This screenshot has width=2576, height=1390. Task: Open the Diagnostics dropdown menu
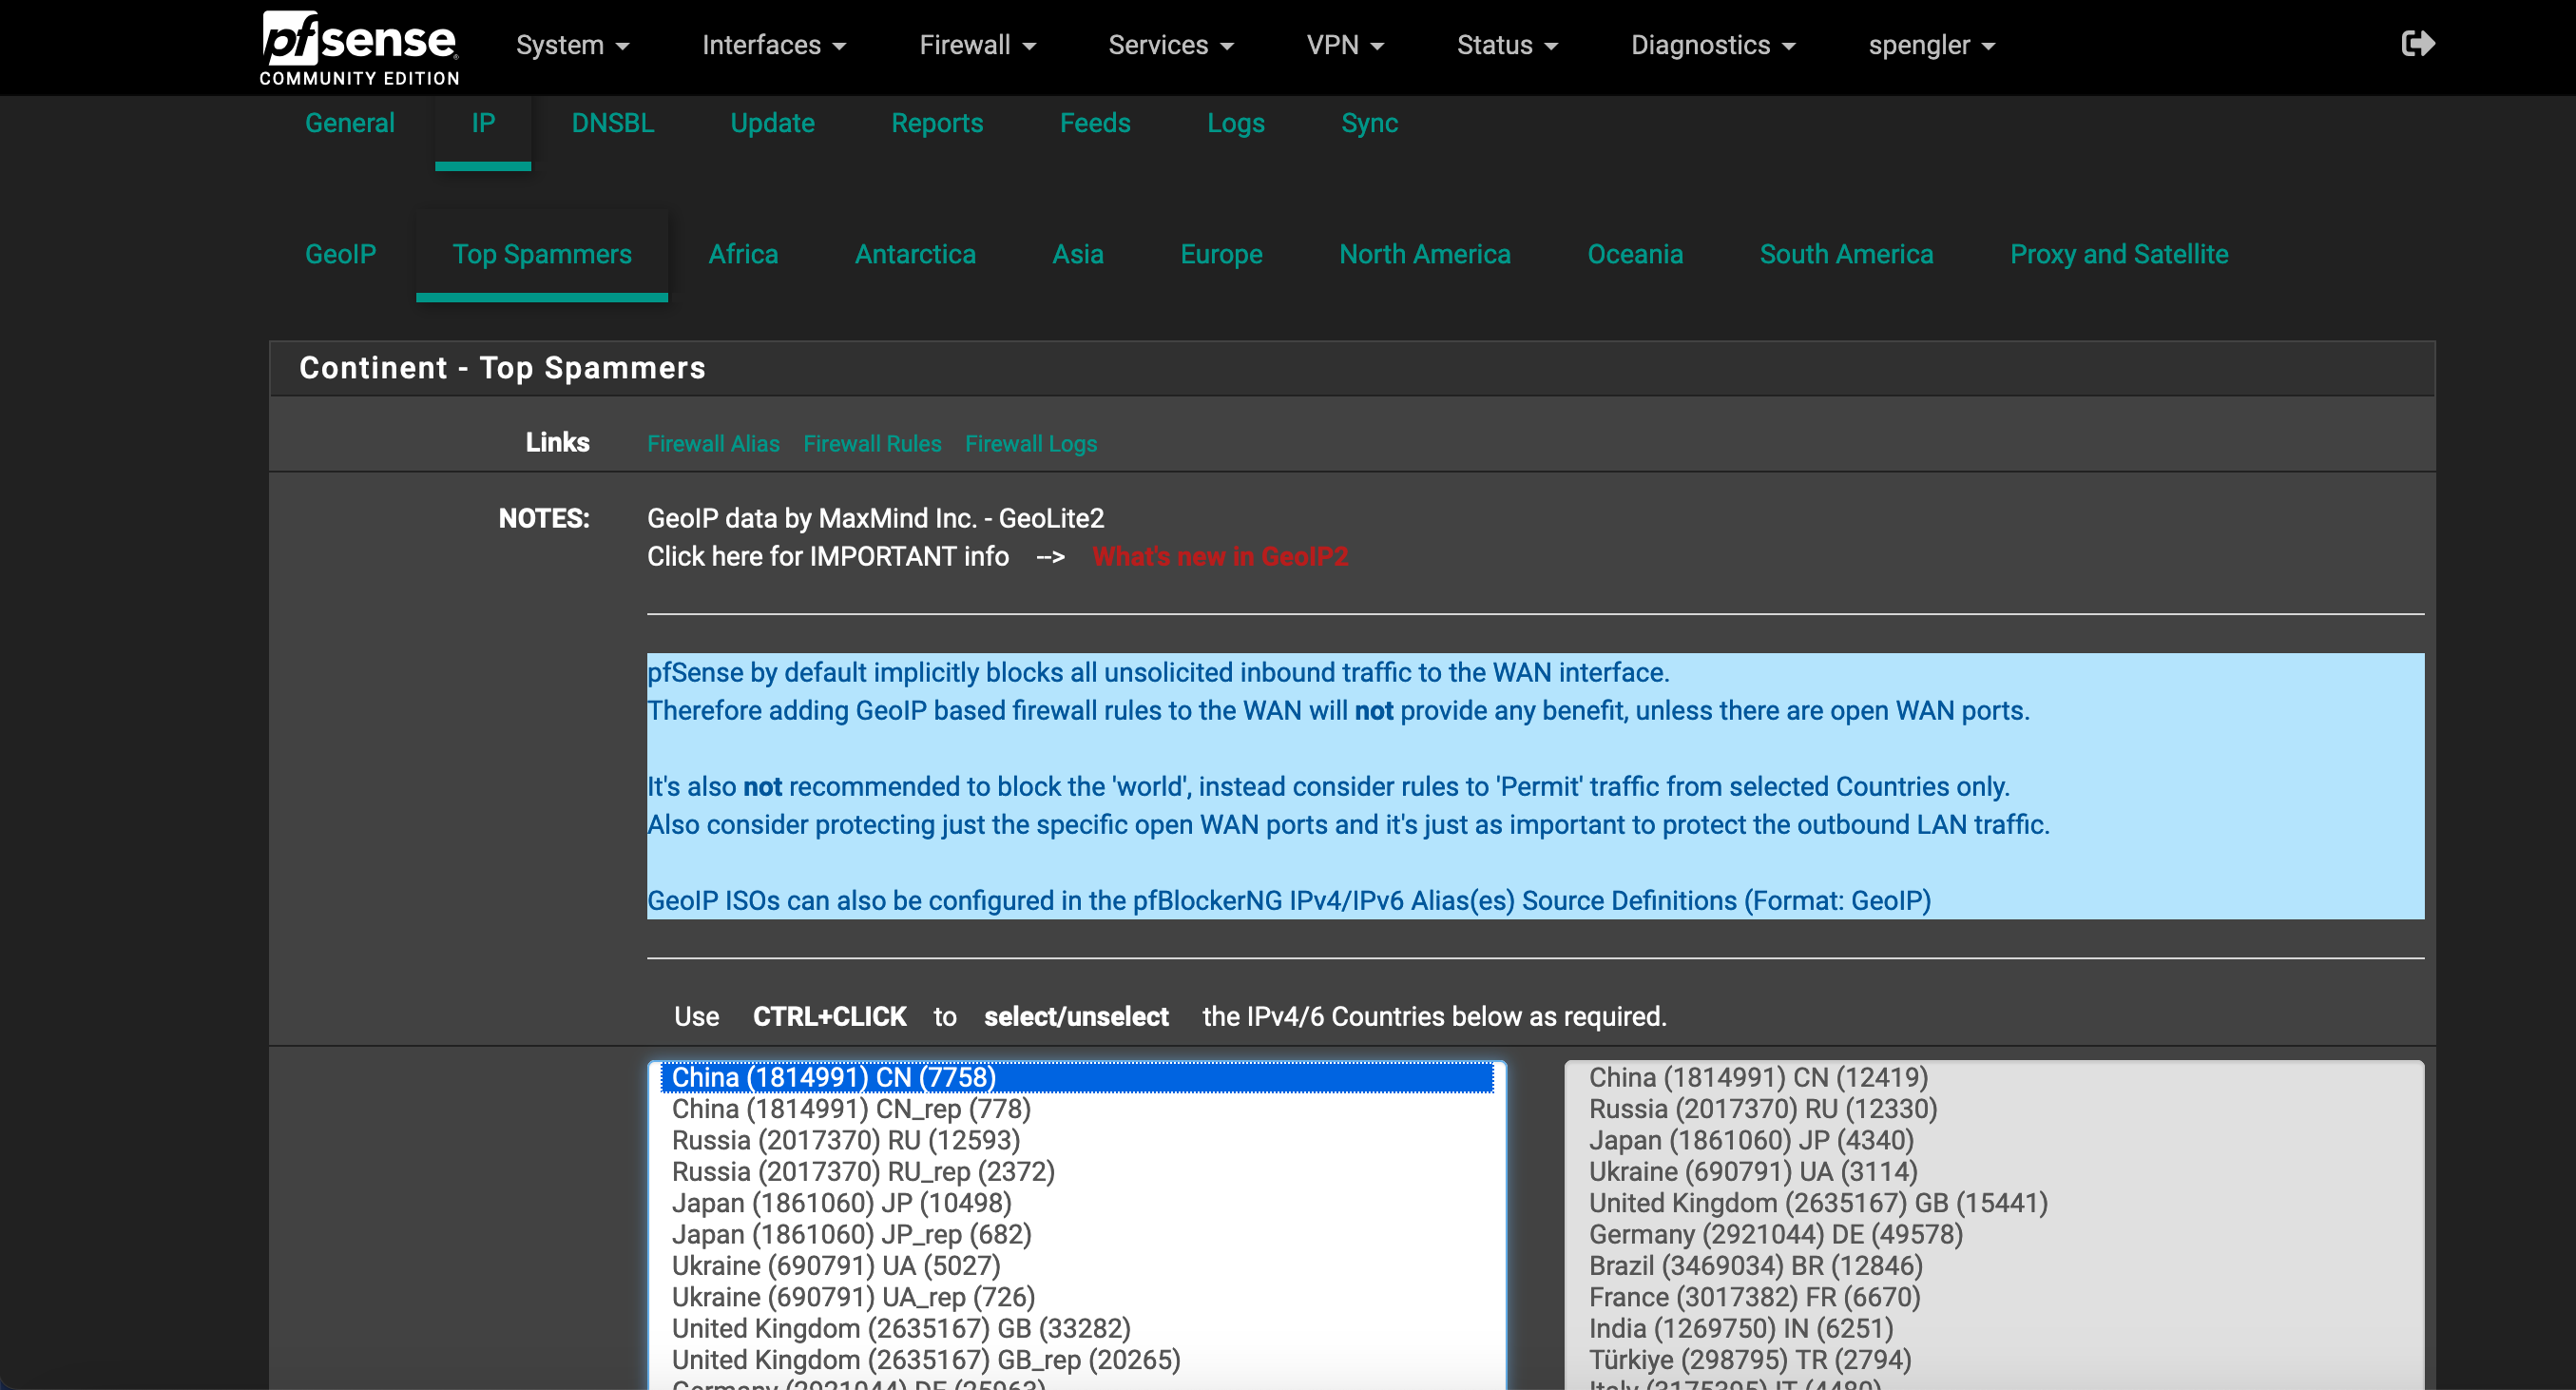(x=1712, y=46)
